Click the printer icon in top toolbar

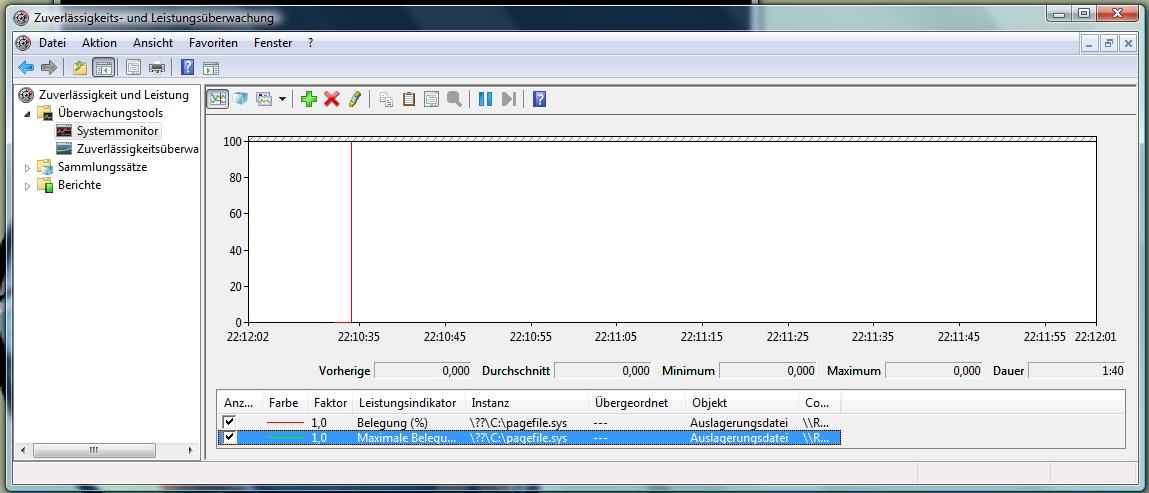157,68
